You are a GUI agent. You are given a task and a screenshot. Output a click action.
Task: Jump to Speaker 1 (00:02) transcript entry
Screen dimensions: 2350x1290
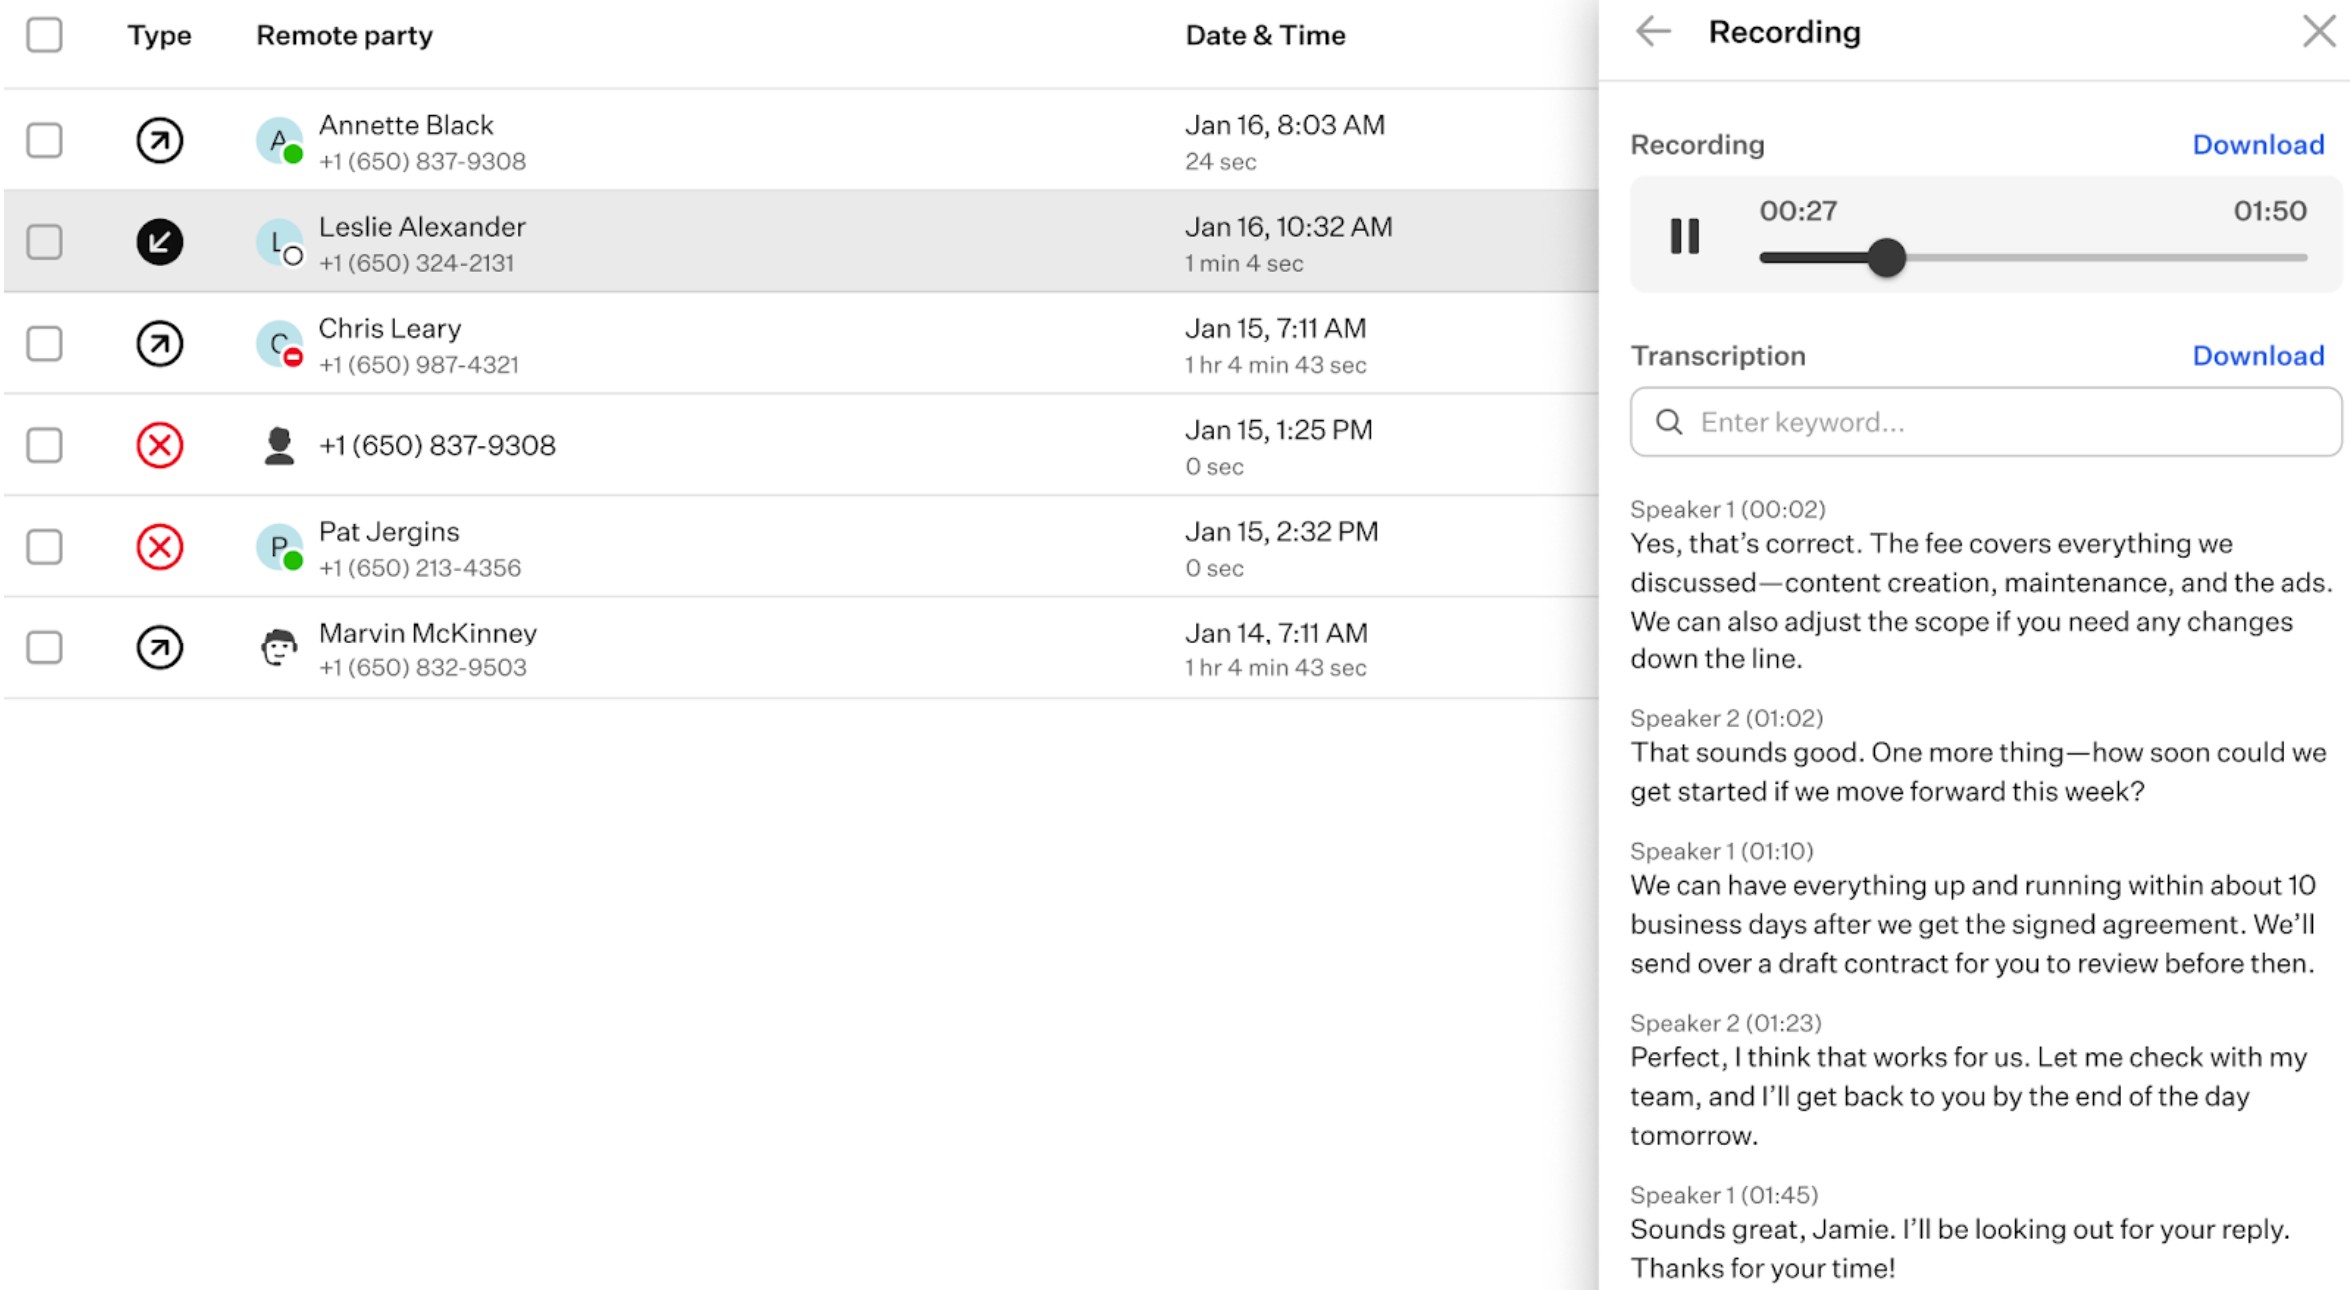pyautogui.click(x=1728, y=510)
